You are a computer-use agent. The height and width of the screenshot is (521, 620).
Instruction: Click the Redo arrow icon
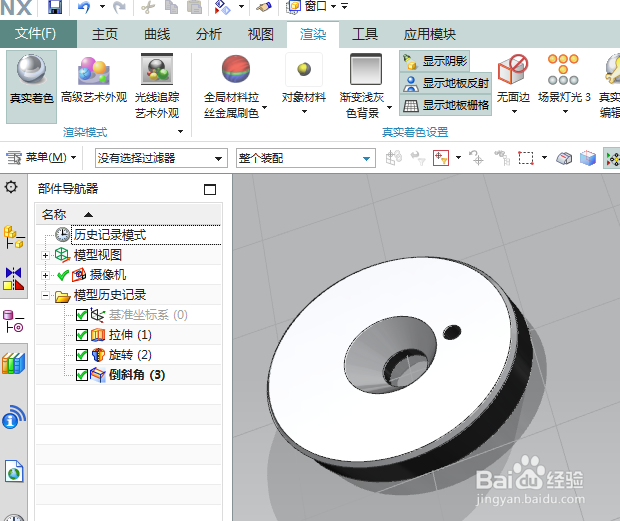119,7
